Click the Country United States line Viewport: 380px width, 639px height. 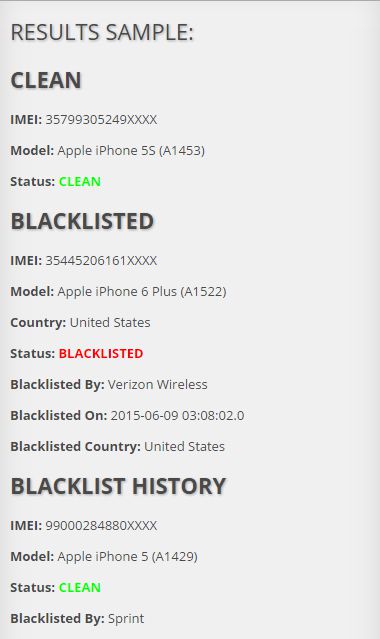point(80,323)
